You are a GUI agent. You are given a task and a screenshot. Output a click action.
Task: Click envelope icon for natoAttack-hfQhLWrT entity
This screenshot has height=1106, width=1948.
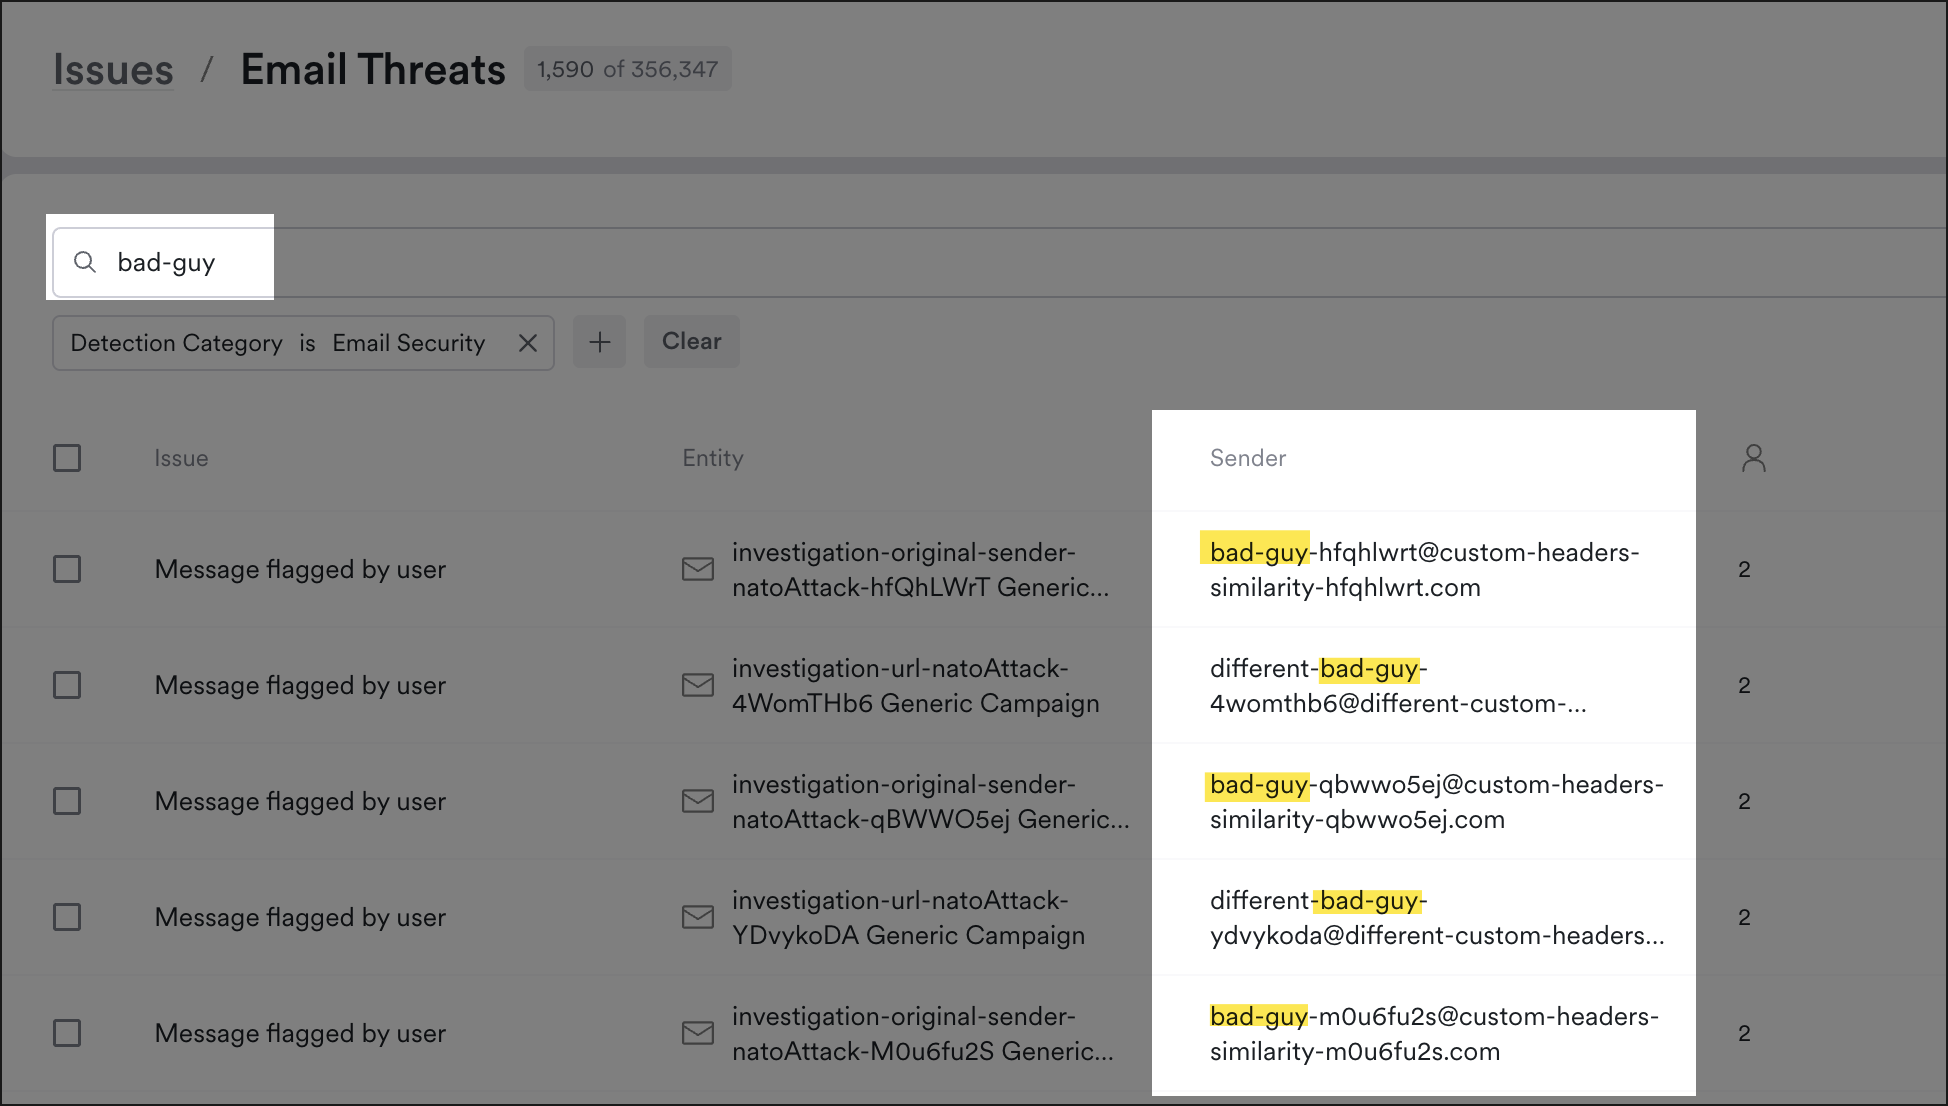click(x=698, y=569)
